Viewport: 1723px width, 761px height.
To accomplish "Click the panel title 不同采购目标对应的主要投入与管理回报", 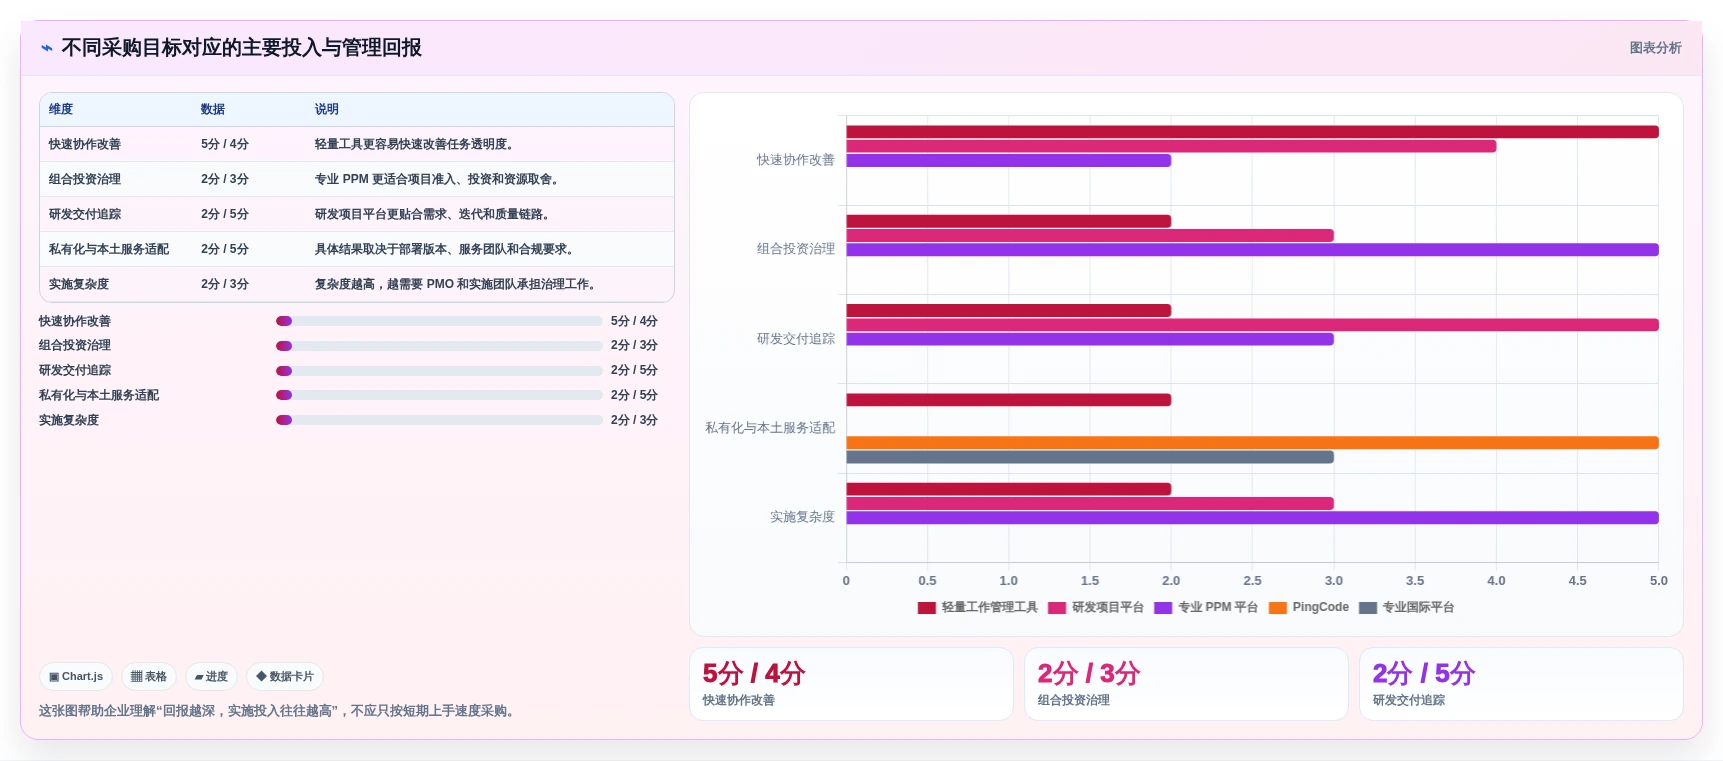I will point(241,48).
